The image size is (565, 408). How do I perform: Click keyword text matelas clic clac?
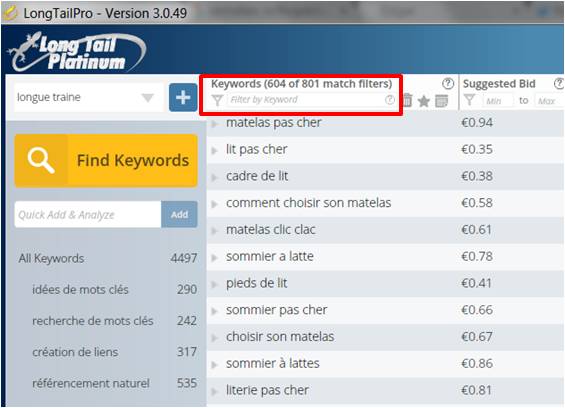pos(271,230)
